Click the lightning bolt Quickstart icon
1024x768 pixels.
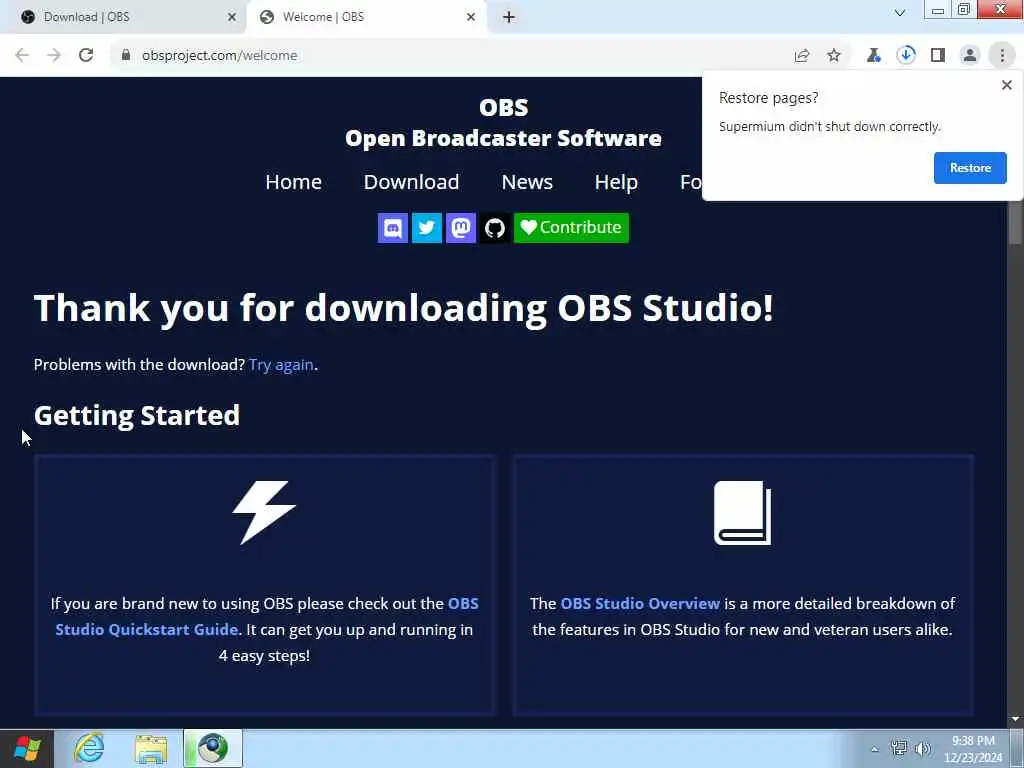264,513
